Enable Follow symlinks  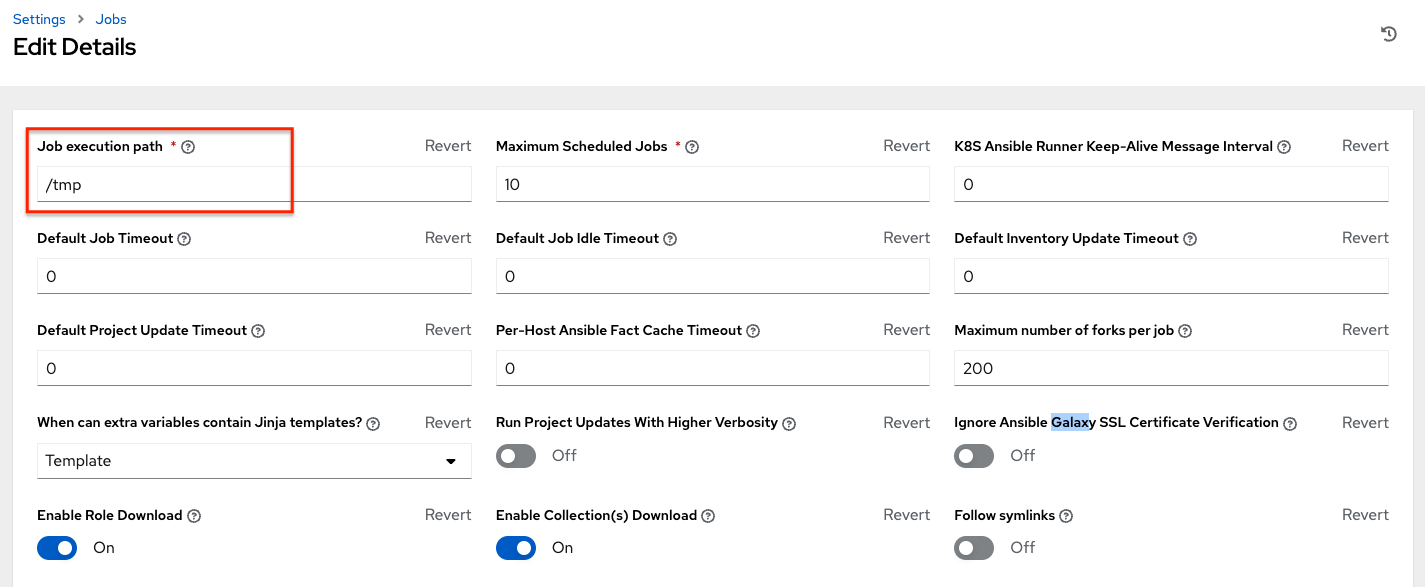coord(974,548)
